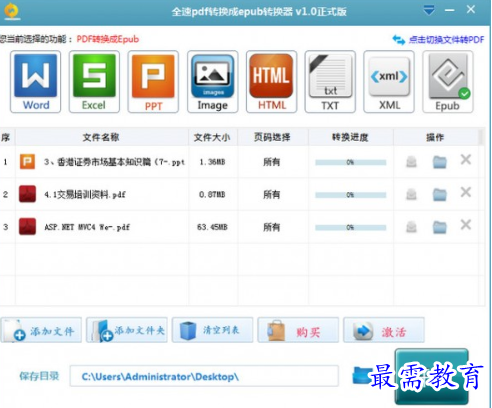Select file name 4.1交易培训资料.pdf
The height and width of the screenshot is (408, 492).
click(85, 194)
